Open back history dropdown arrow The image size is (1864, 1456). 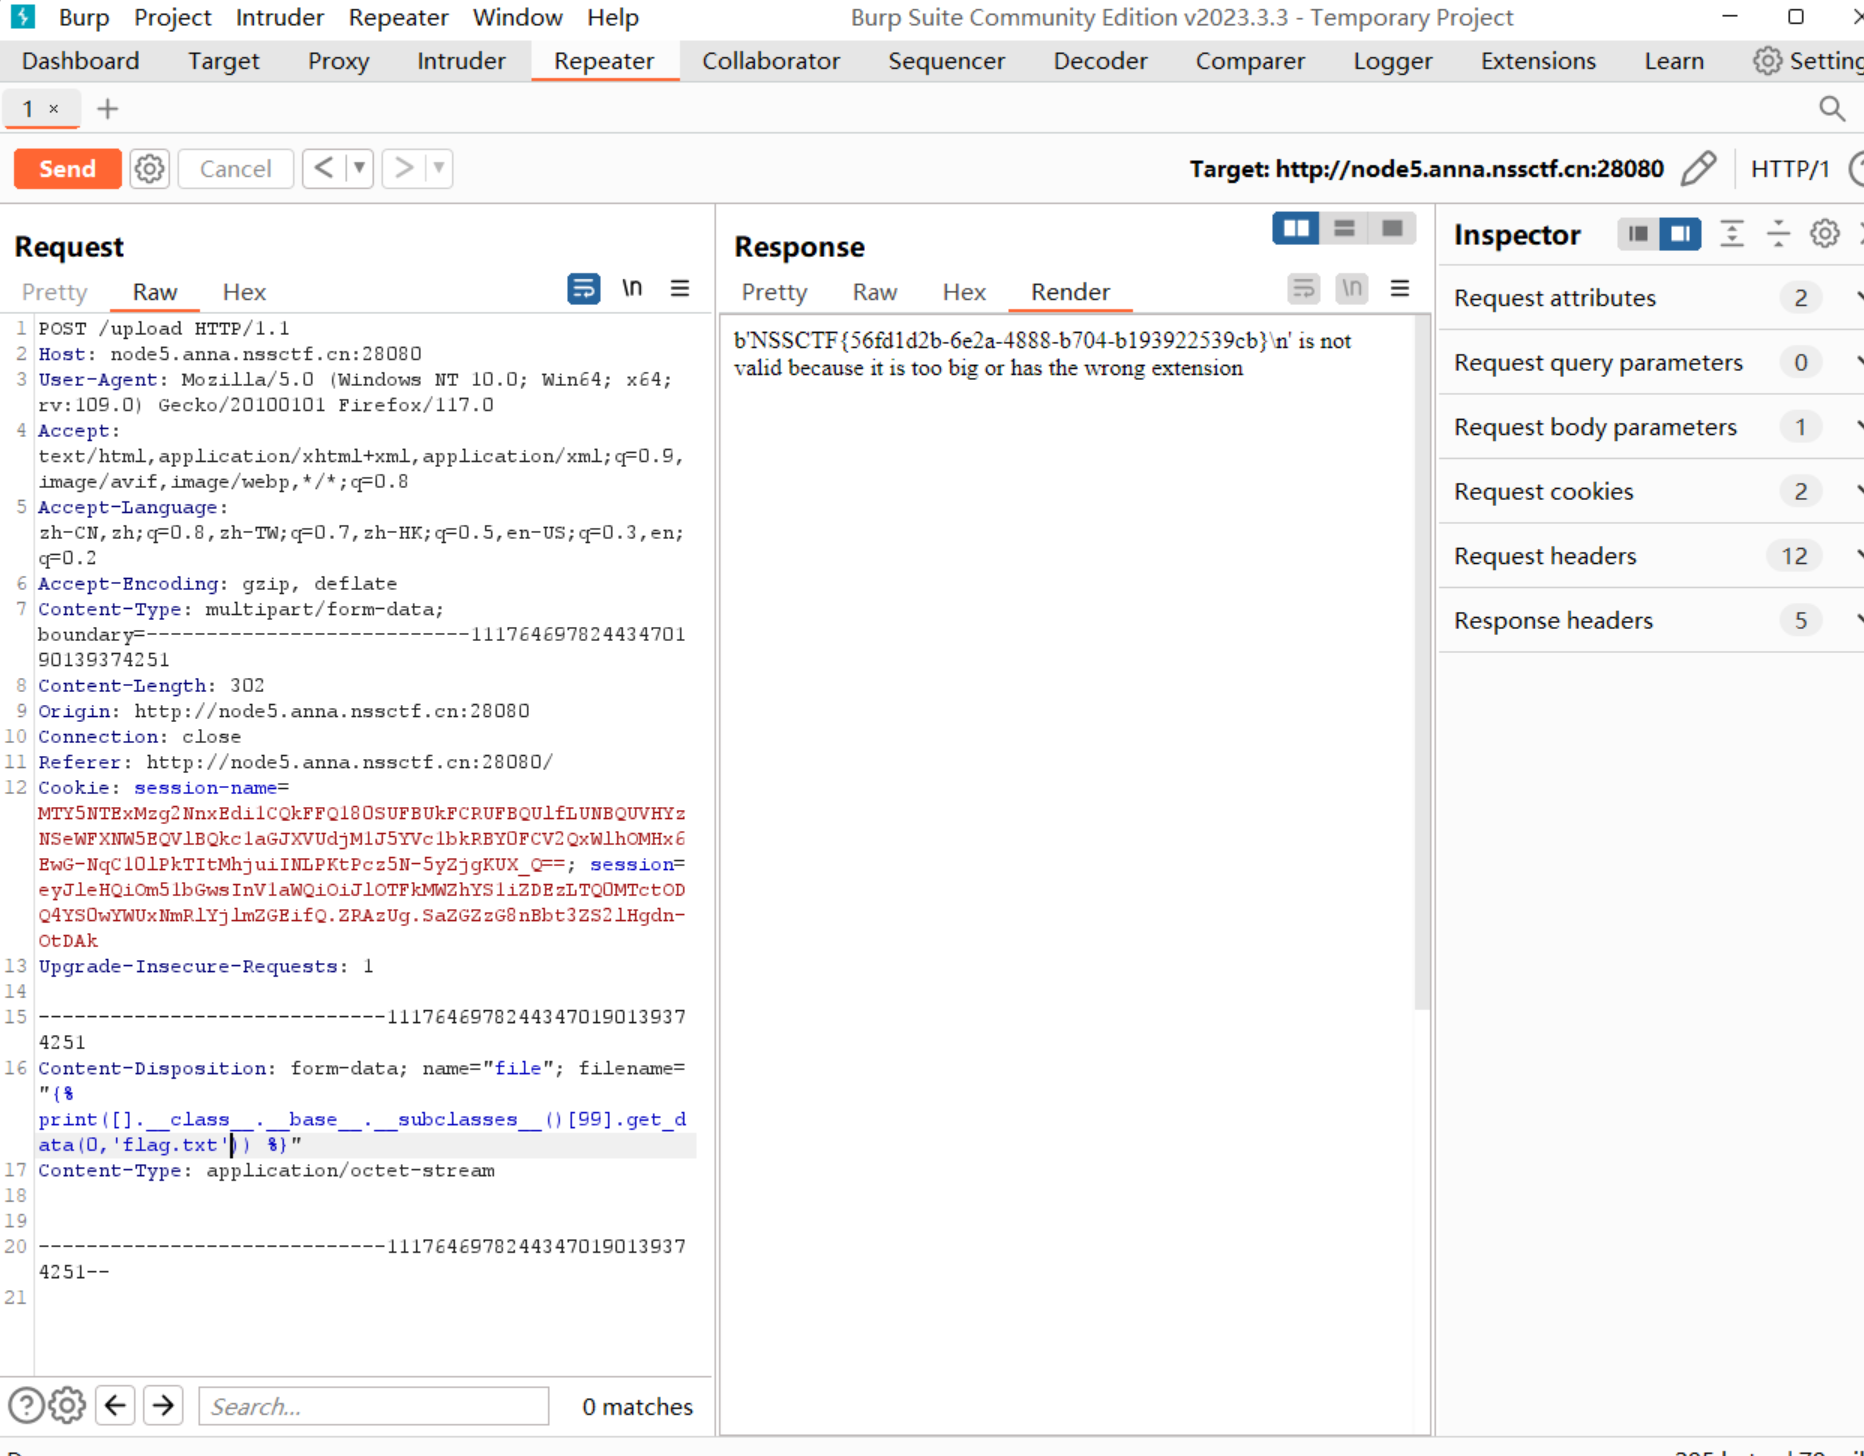tap(359, 168)
